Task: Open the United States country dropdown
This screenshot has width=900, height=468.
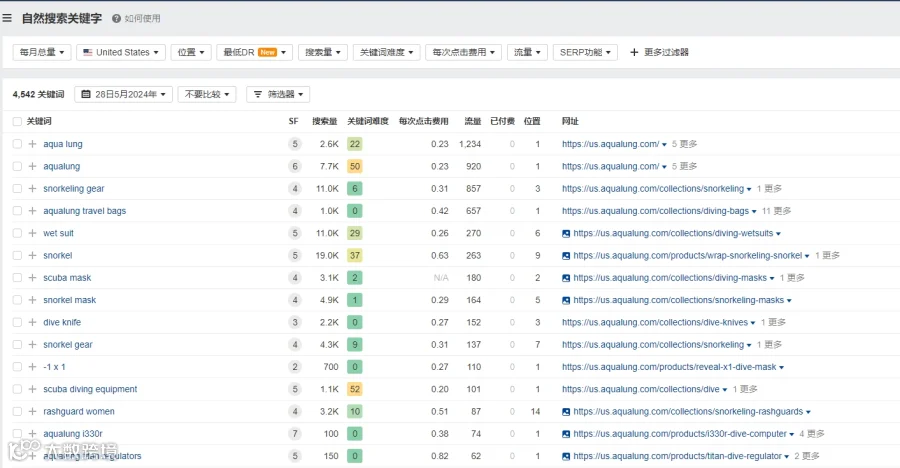Action: click(121, 52)
